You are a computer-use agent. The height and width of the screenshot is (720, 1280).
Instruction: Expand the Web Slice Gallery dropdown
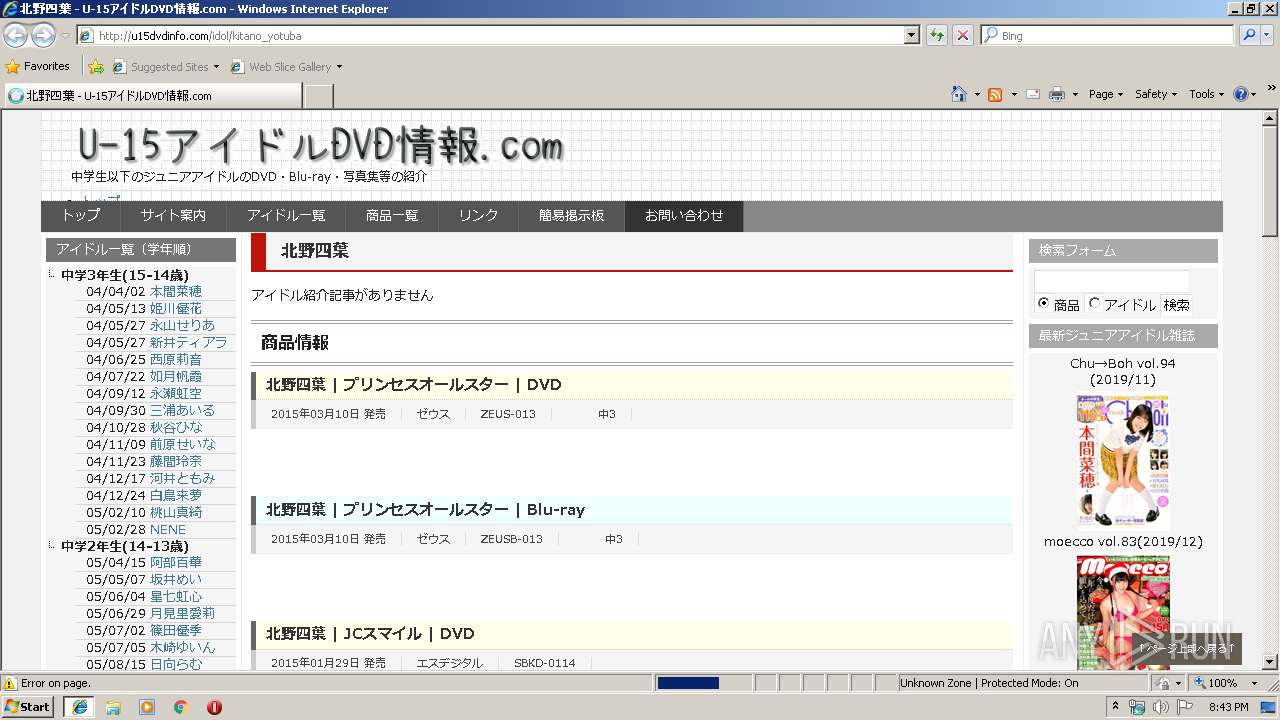click(x=339, y=67)
